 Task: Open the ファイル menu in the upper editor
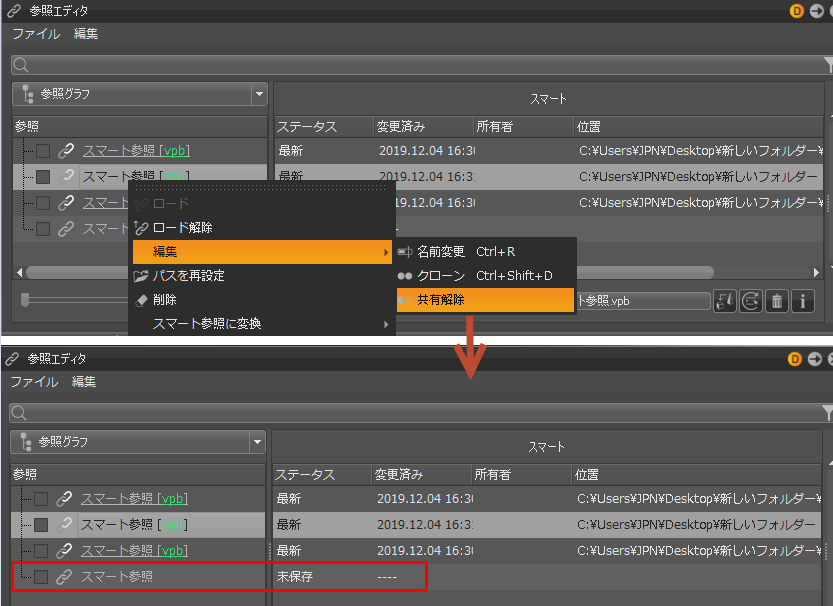pyautogui.click(x=36, y=33)
